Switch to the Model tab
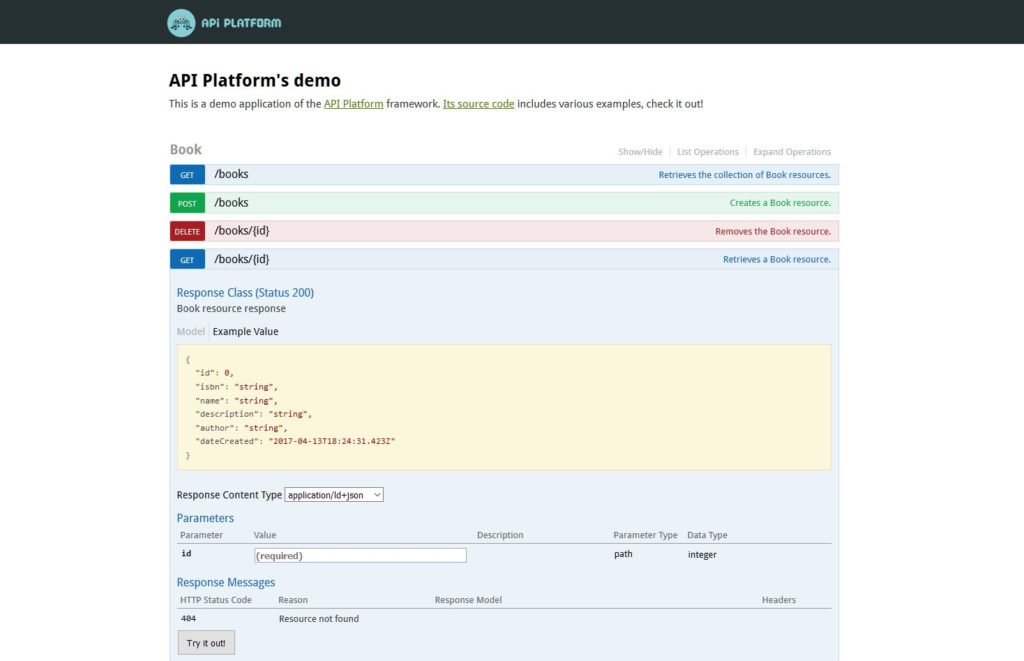The image size is (1024, 661). 191,331
